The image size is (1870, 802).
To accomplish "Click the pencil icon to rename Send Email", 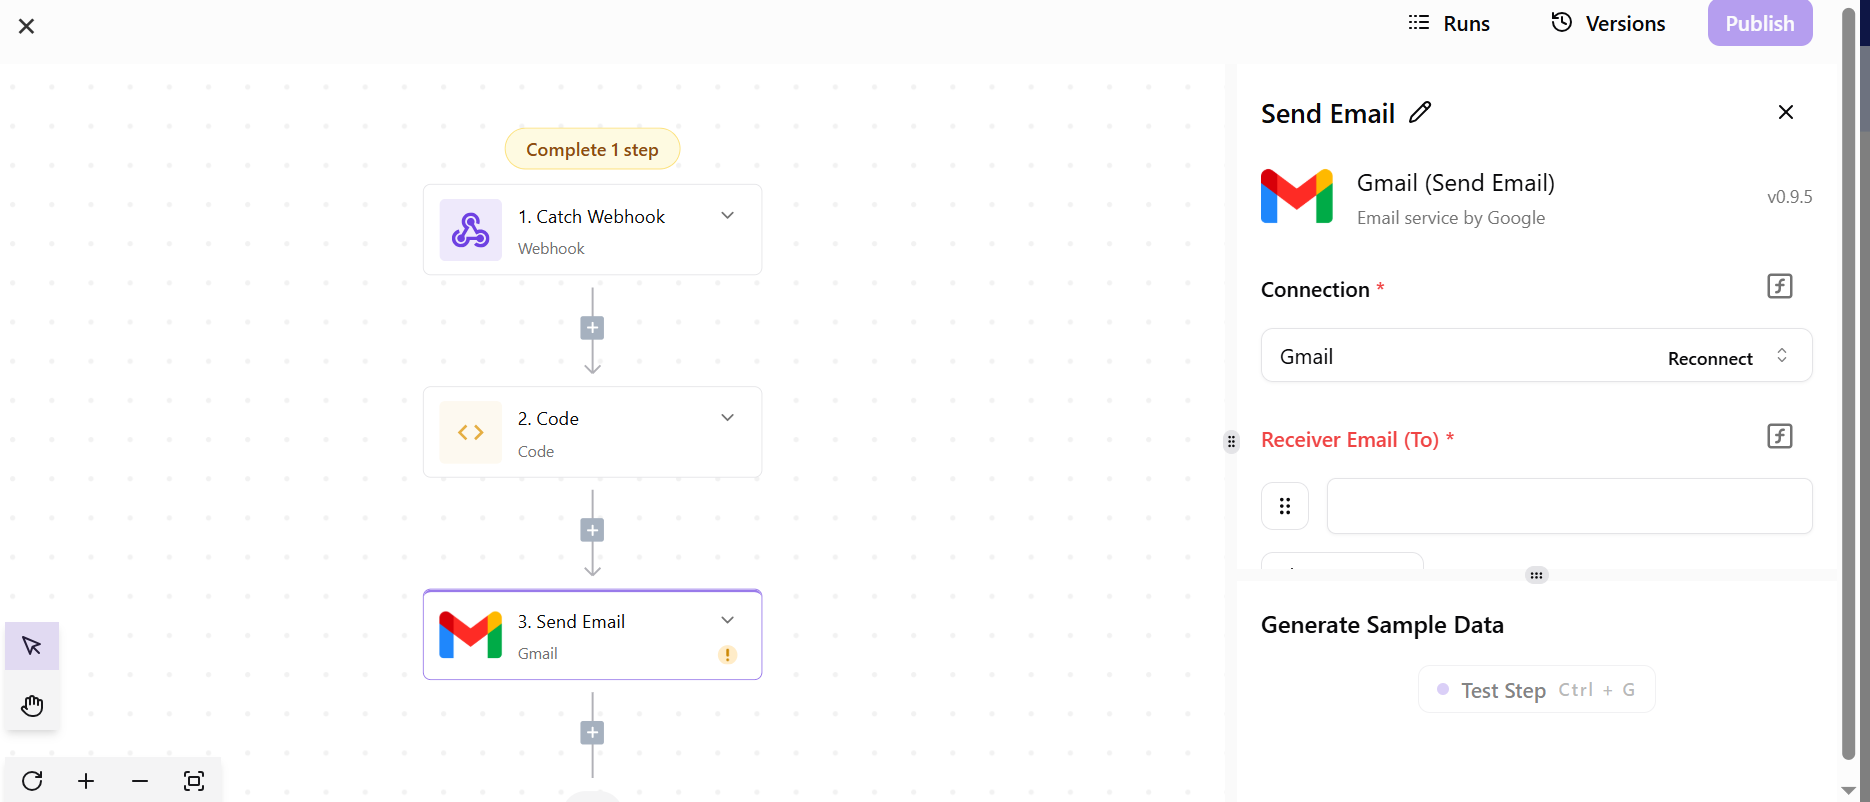I will pos(1420,113).
